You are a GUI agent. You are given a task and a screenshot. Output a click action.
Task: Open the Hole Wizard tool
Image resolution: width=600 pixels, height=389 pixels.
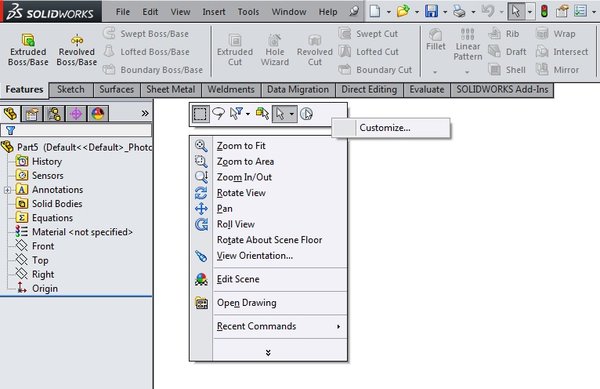coord(275,50)
